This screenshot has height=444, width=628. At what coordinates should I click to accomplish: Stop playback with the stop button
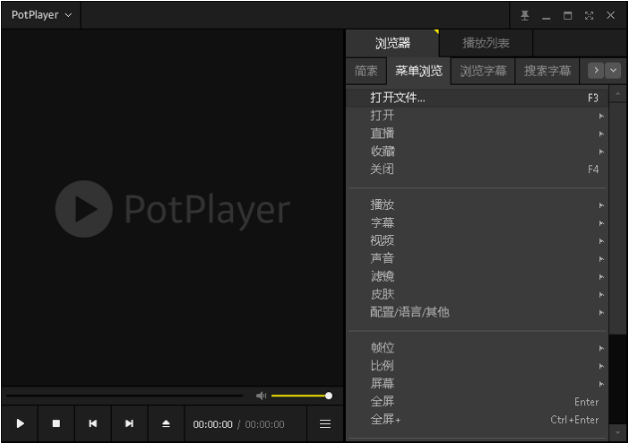tap(56, 424)
